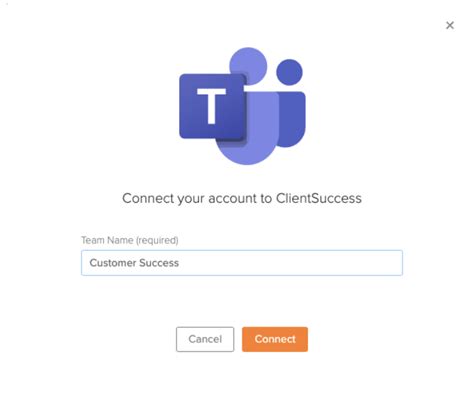Image resolution: width=474 pixels, height=400 pixels.
Task: Click the (required) hint text
Action: (157, 240)
